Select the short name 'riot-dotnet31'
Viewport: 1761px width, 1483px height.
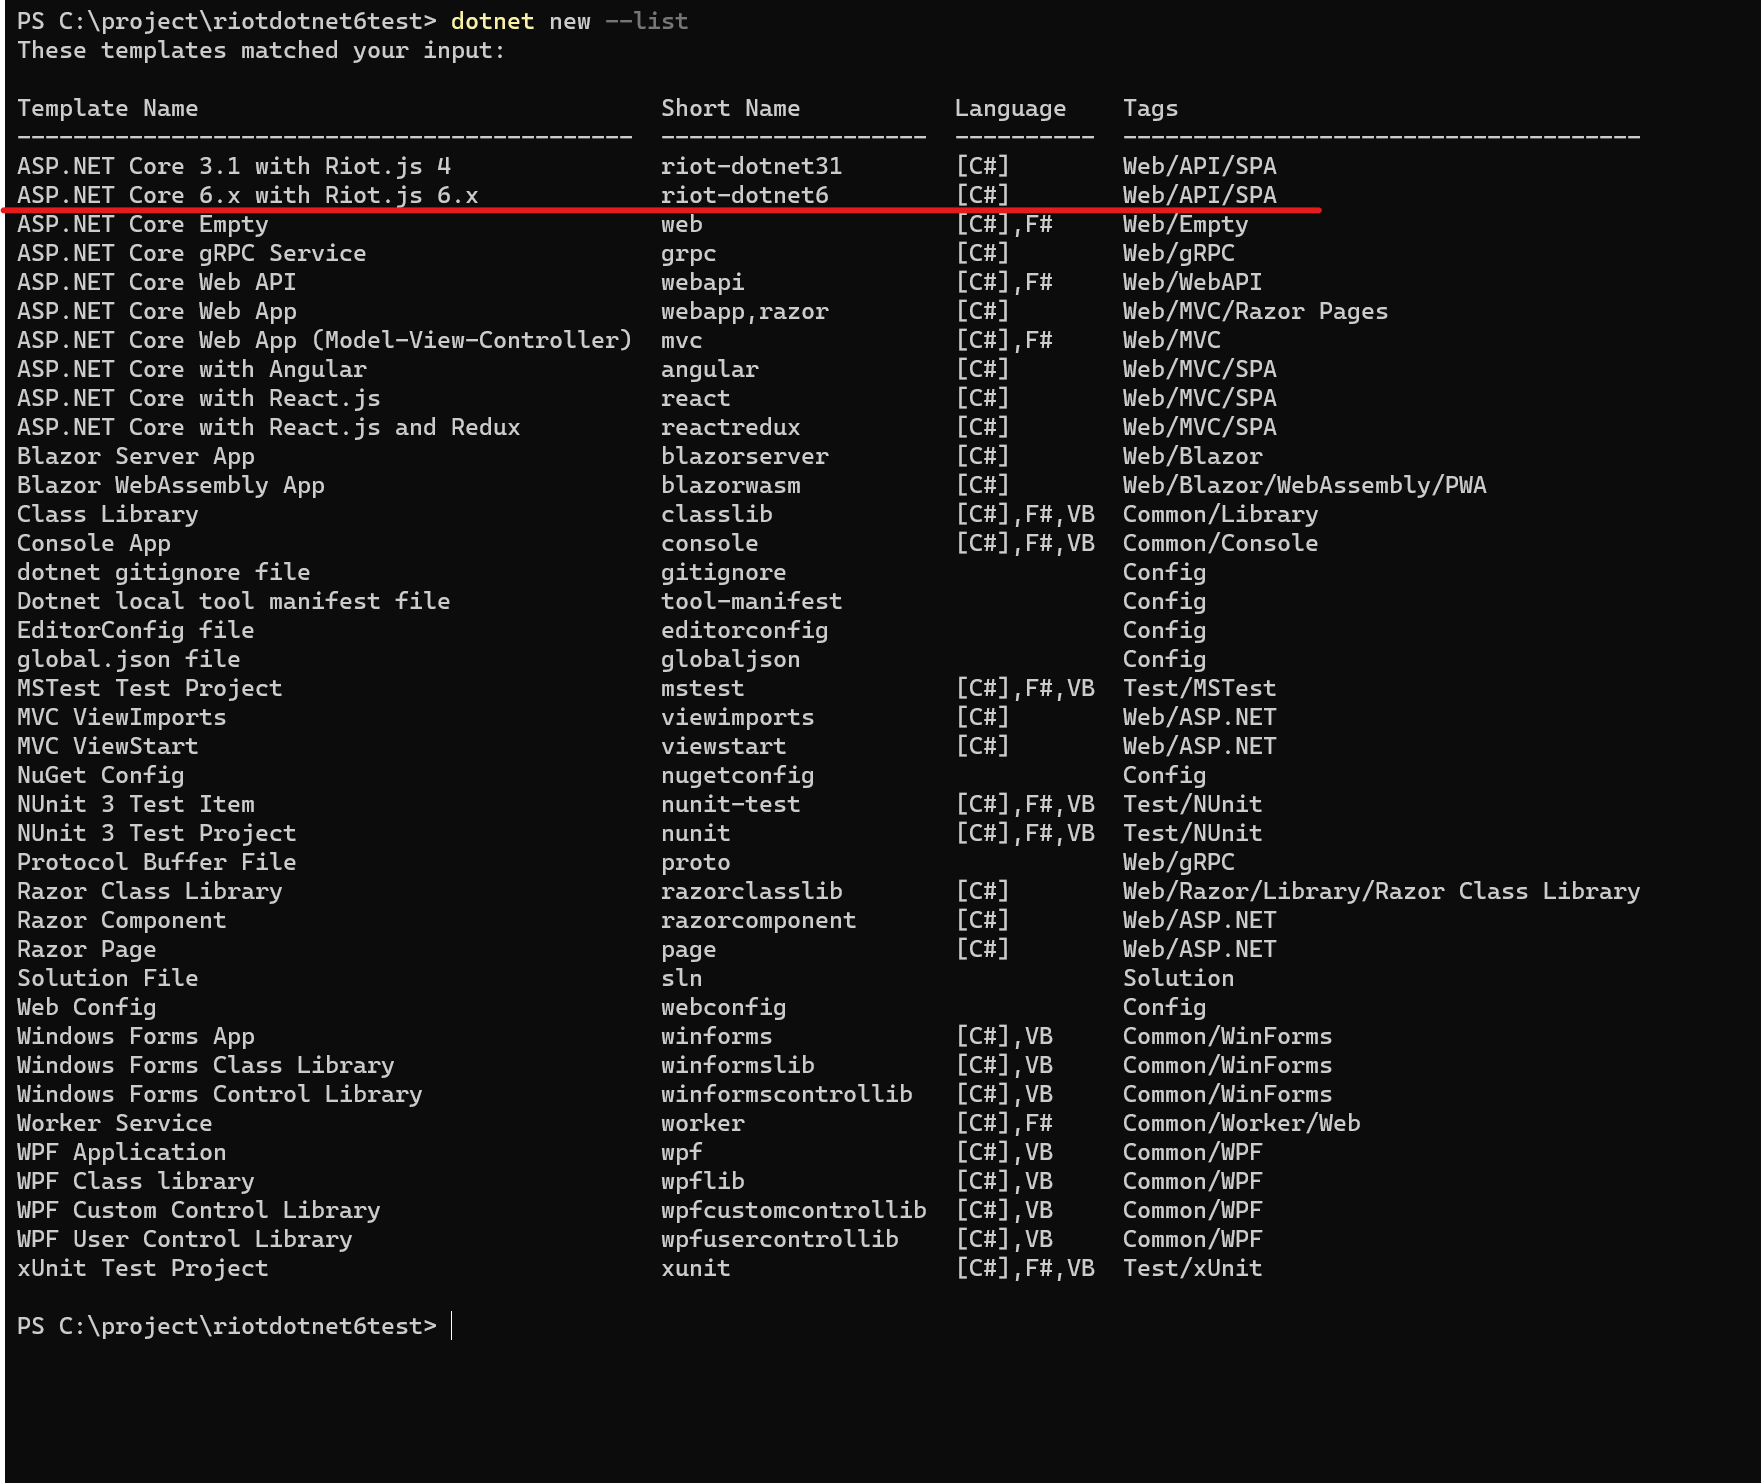[751, 166]
